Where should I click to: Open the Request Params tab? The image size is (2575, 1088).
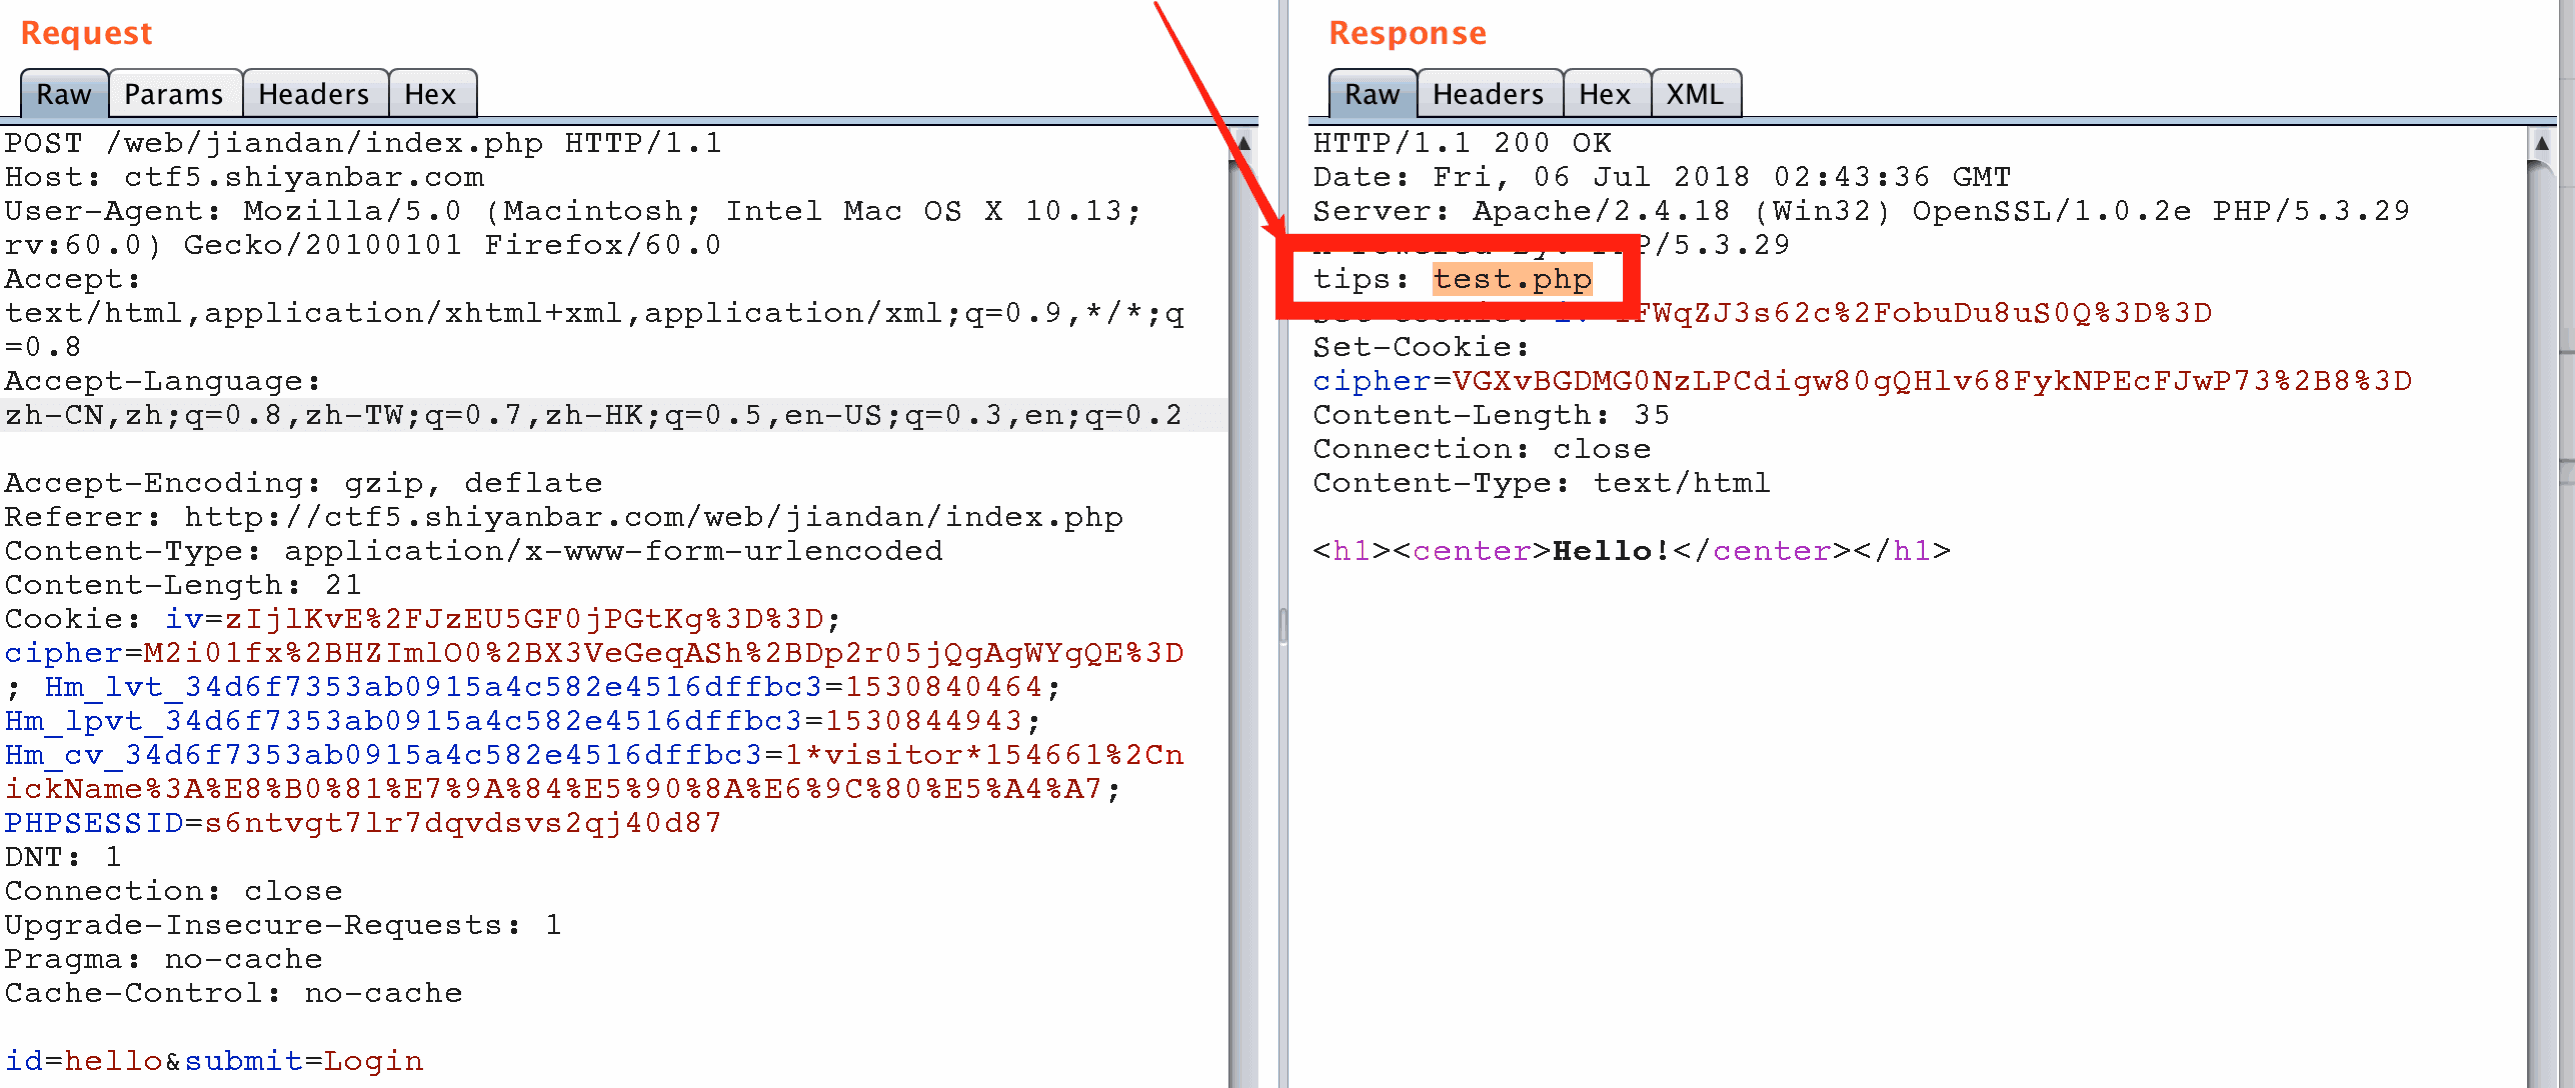(x=174, y=94)
